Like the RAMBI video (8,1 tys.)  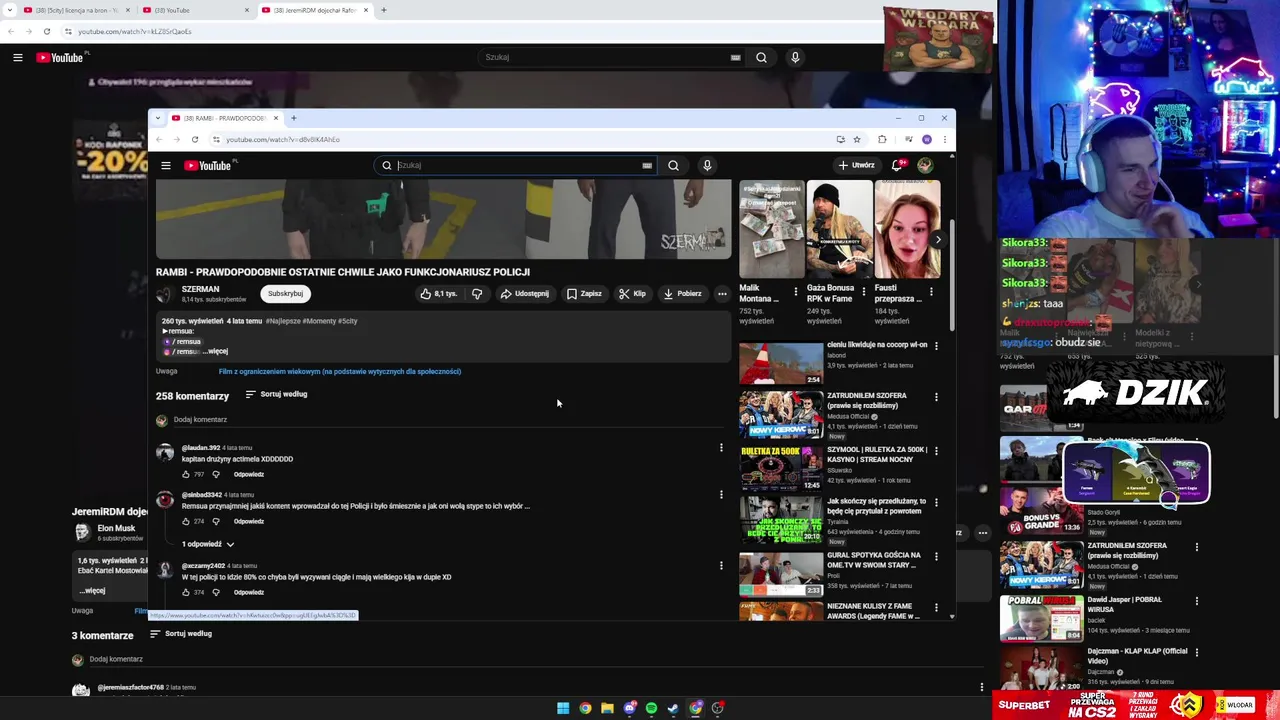(439, 294)
